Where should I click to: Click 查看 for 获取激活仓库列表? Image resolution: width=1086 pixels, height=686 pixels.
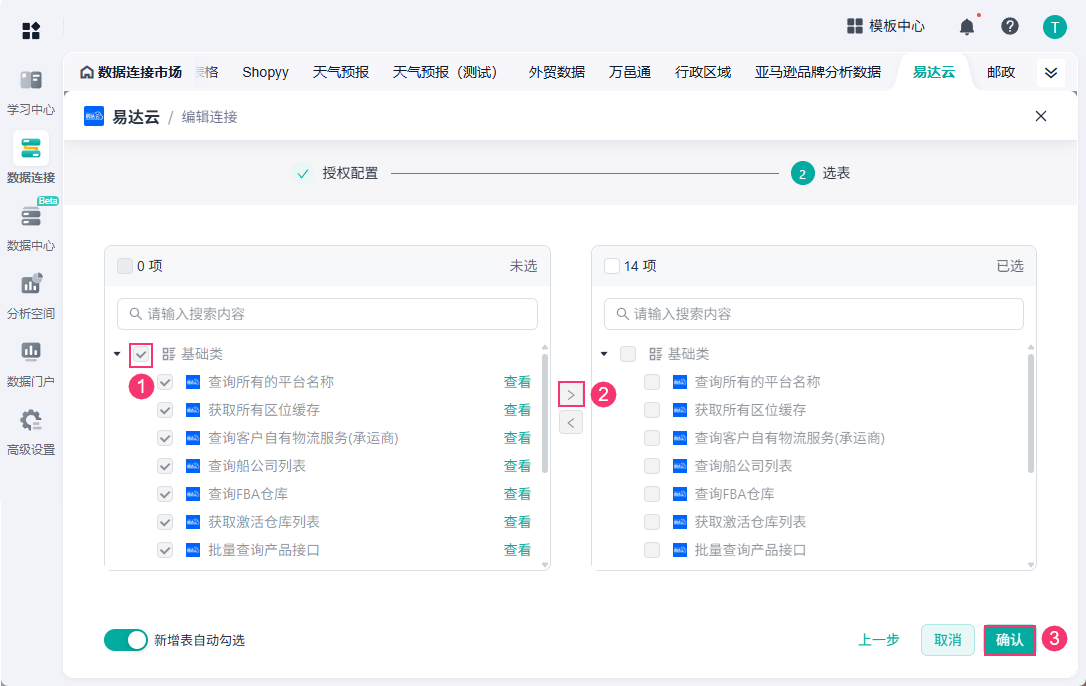point(517,522)
